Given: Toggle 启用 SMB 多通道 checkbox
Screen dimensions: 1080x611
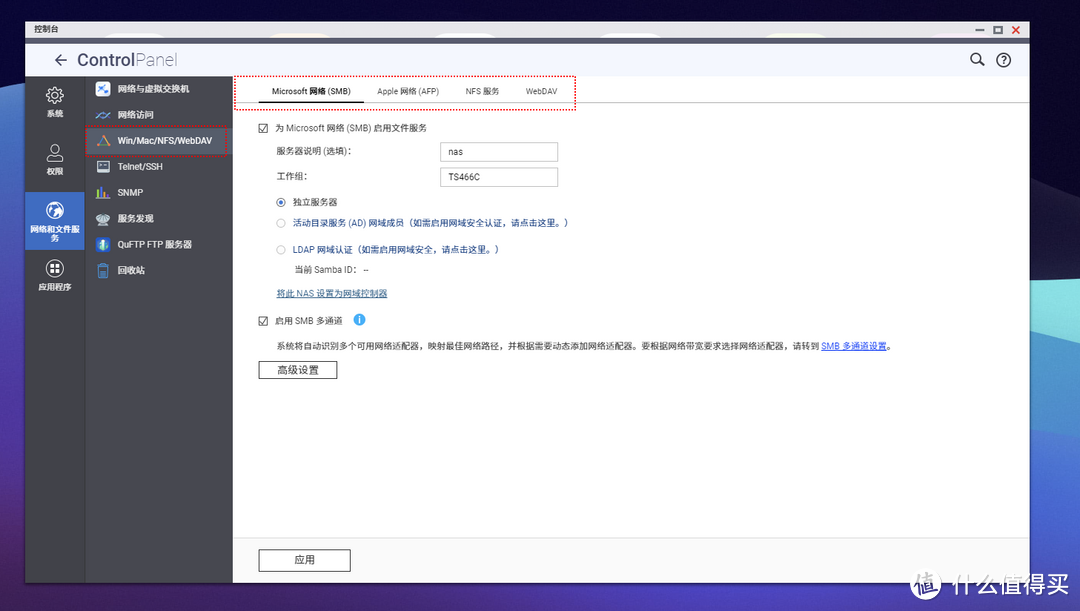Looking at the screenshot, I should pos(263,321).
